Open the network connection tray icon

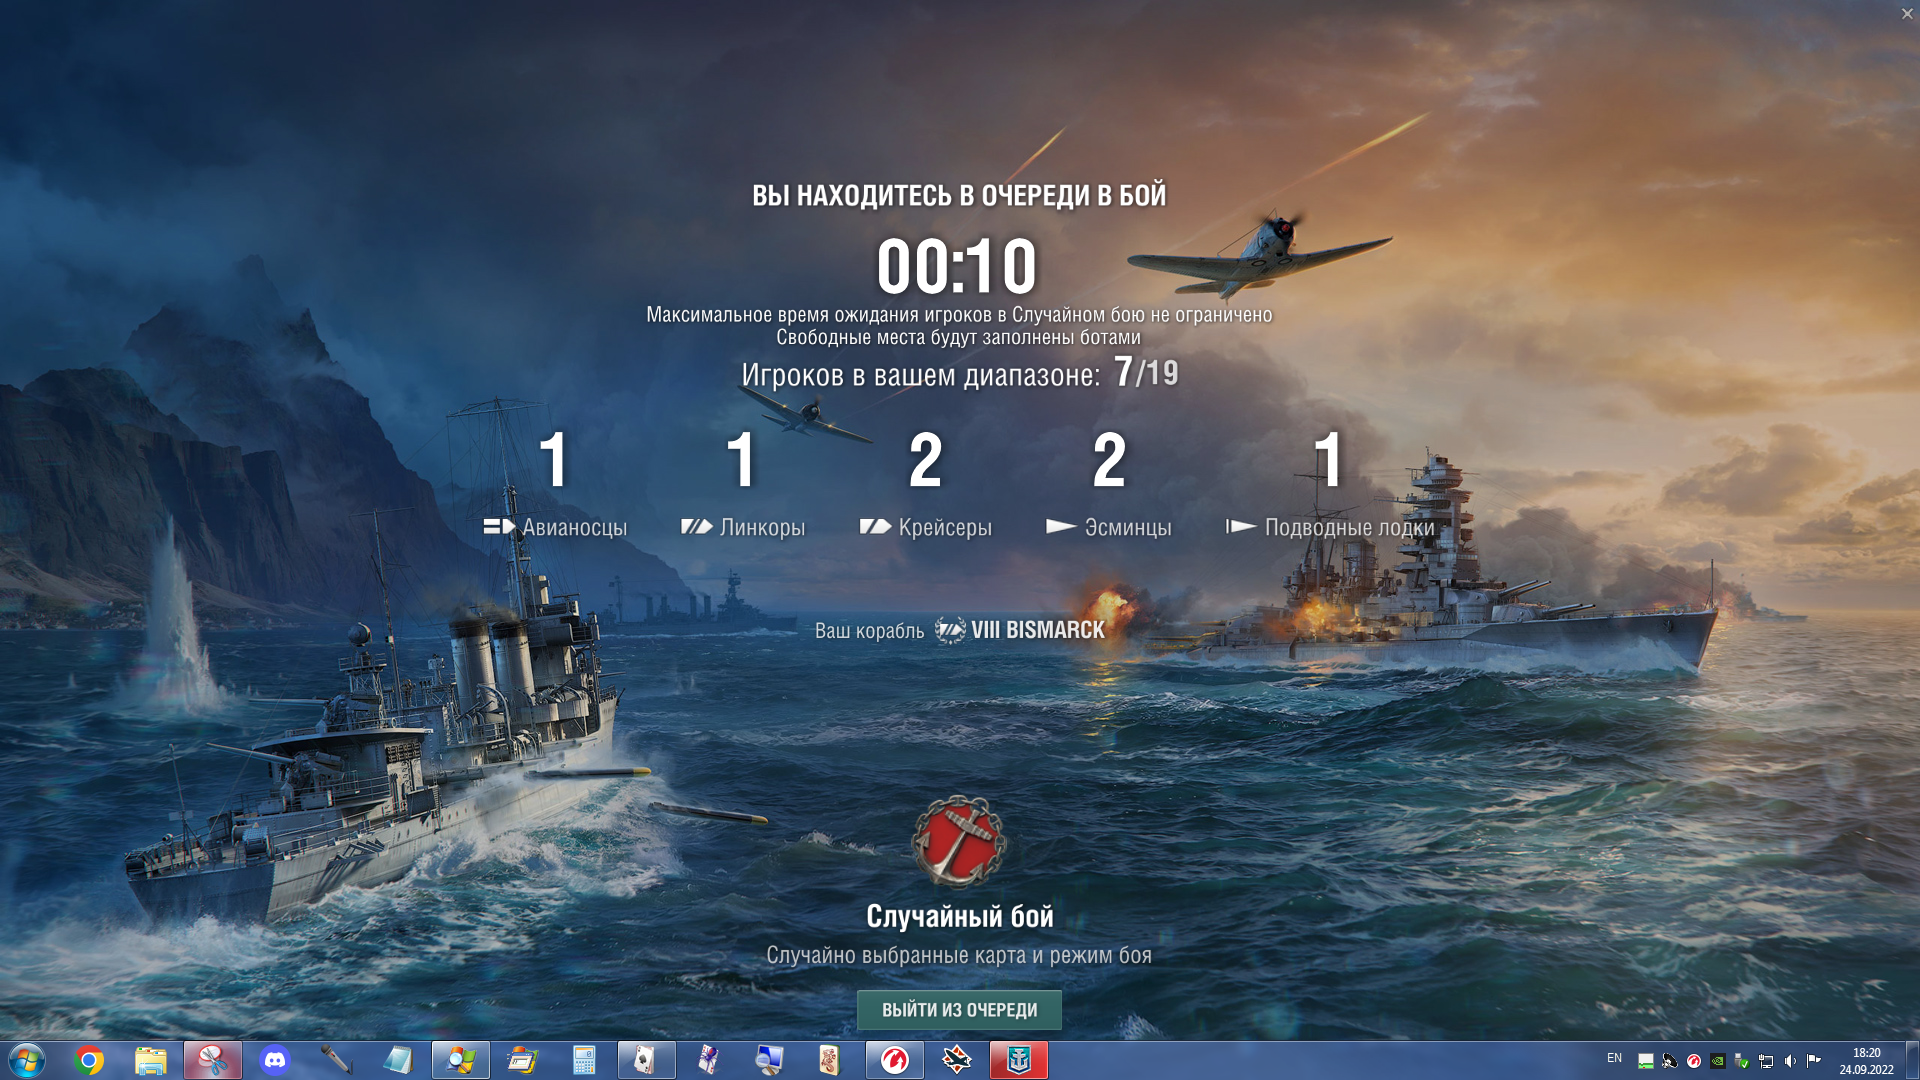(x=1765, y=1061)
